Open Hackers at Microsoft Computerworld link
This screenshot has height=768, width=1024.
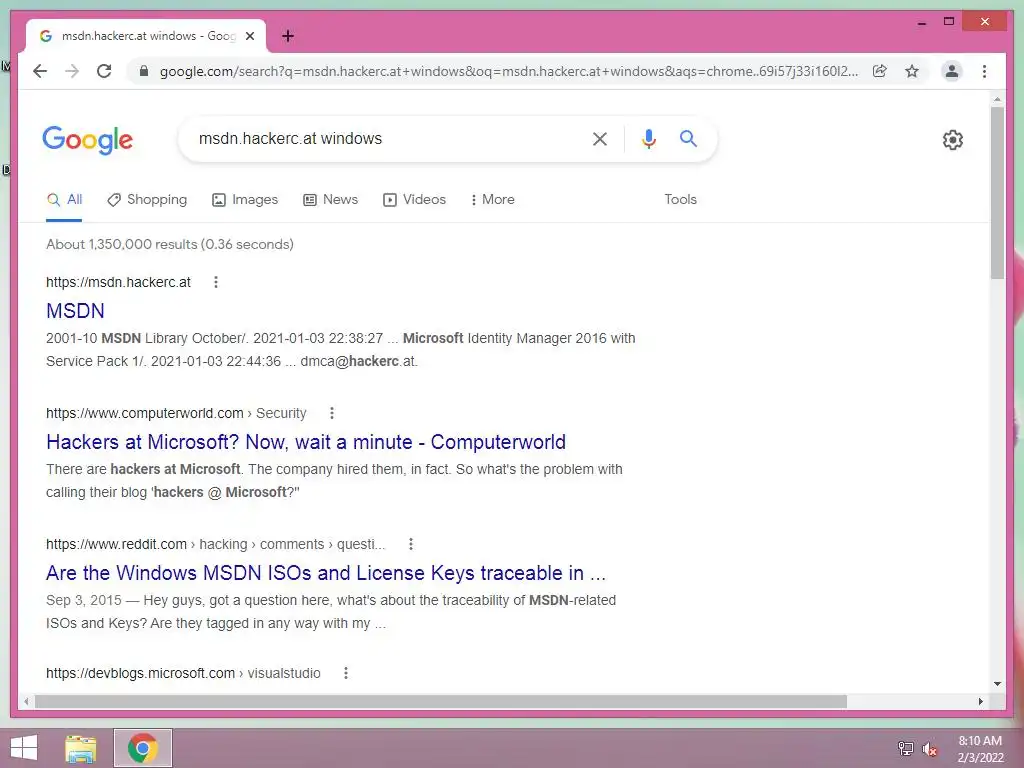coord(306,442)
